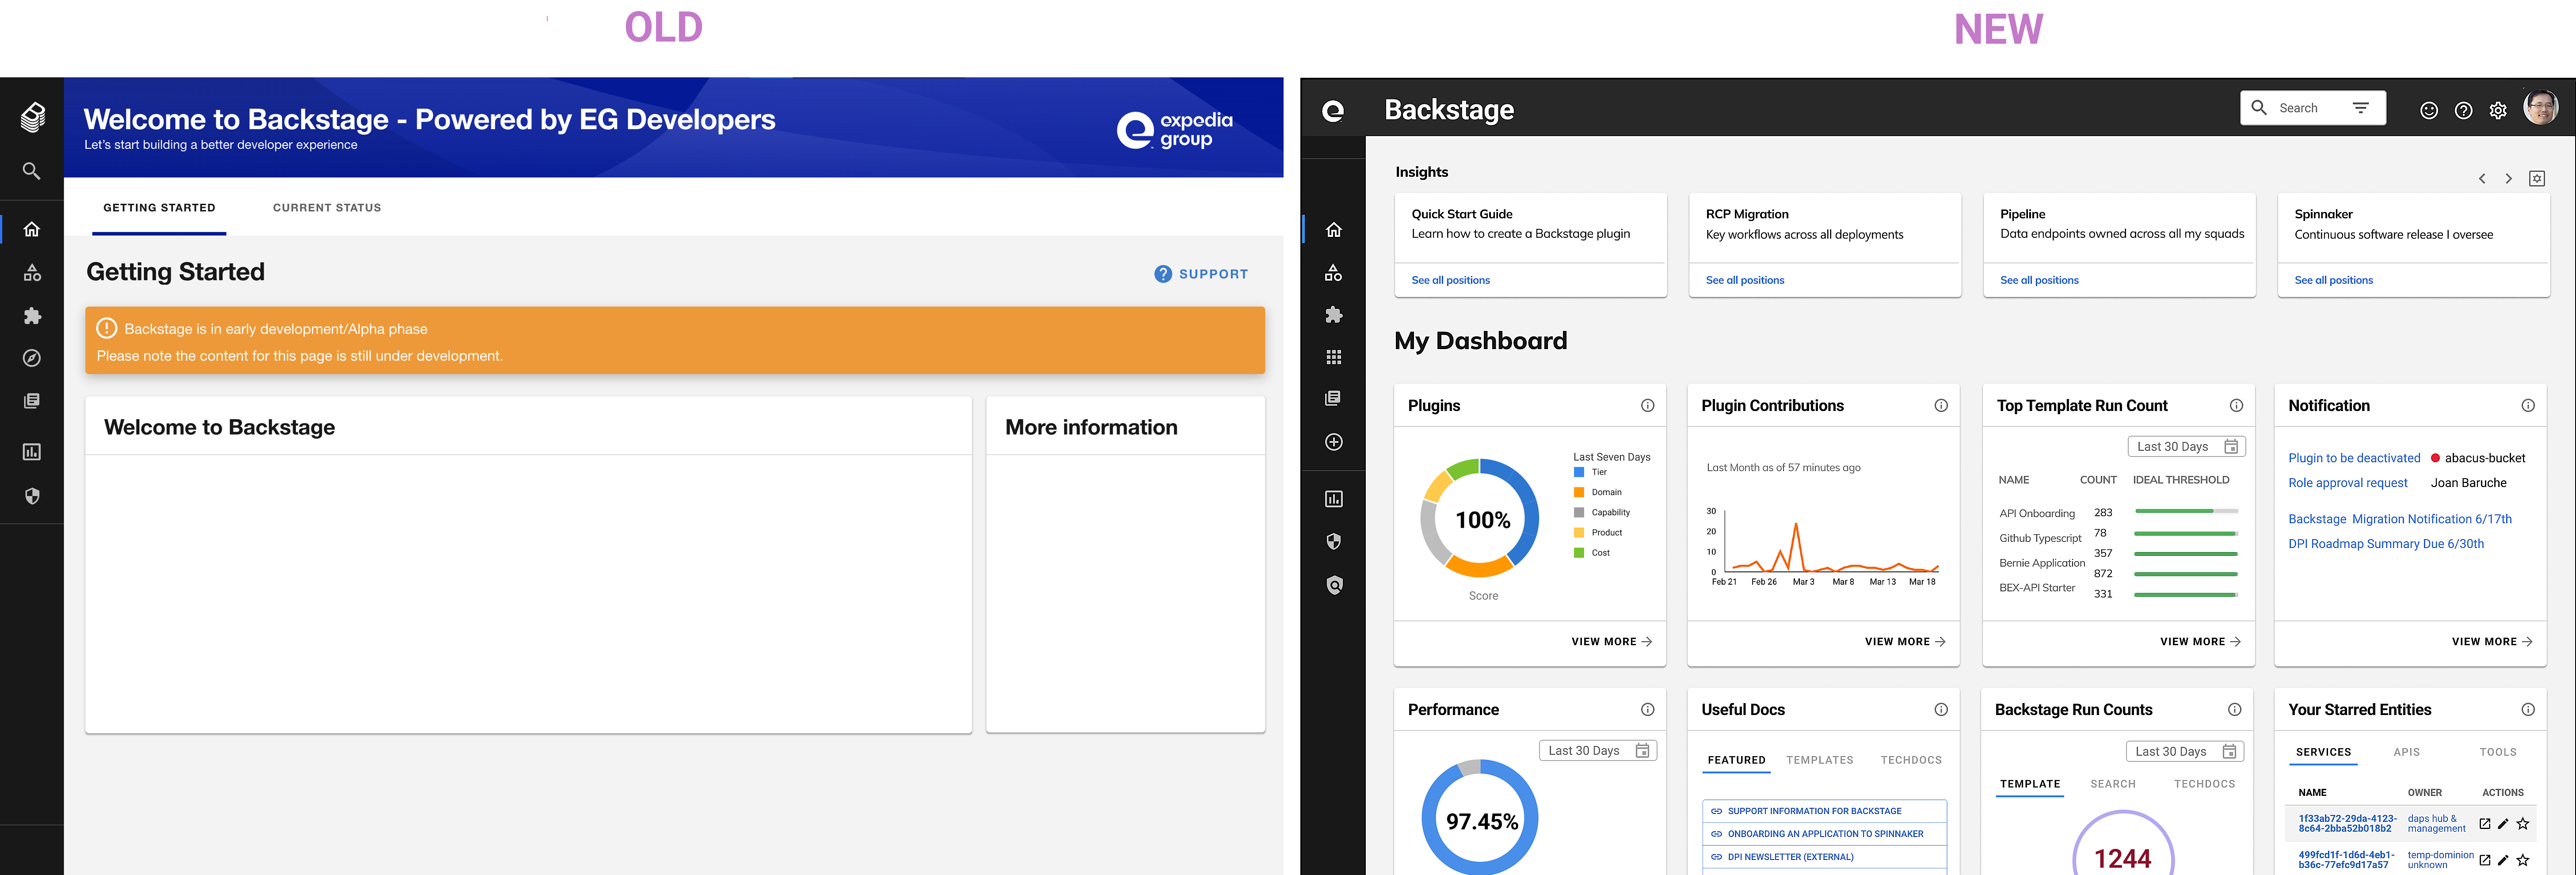Open SUPPORT INFORMATION FOR BACKSTAGE doc link
Viewport: 2576px width, 875px height.
click(1814, 811)
